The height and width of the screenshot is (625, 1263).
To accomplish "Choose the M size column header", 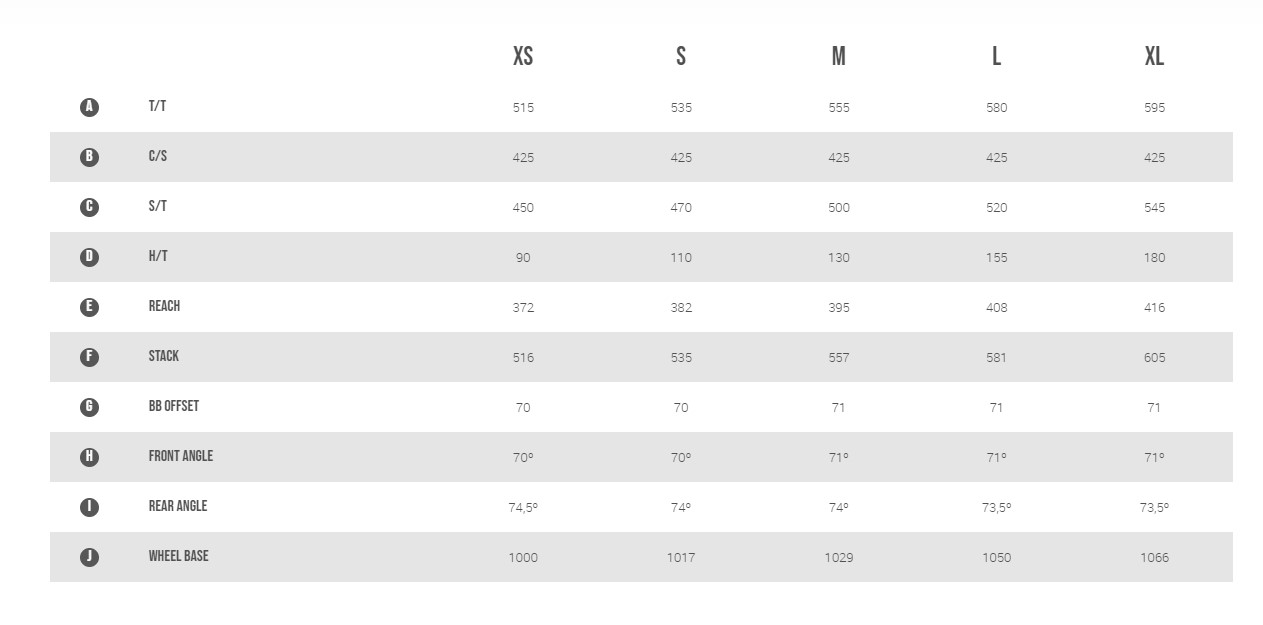I will coord(838,56).
